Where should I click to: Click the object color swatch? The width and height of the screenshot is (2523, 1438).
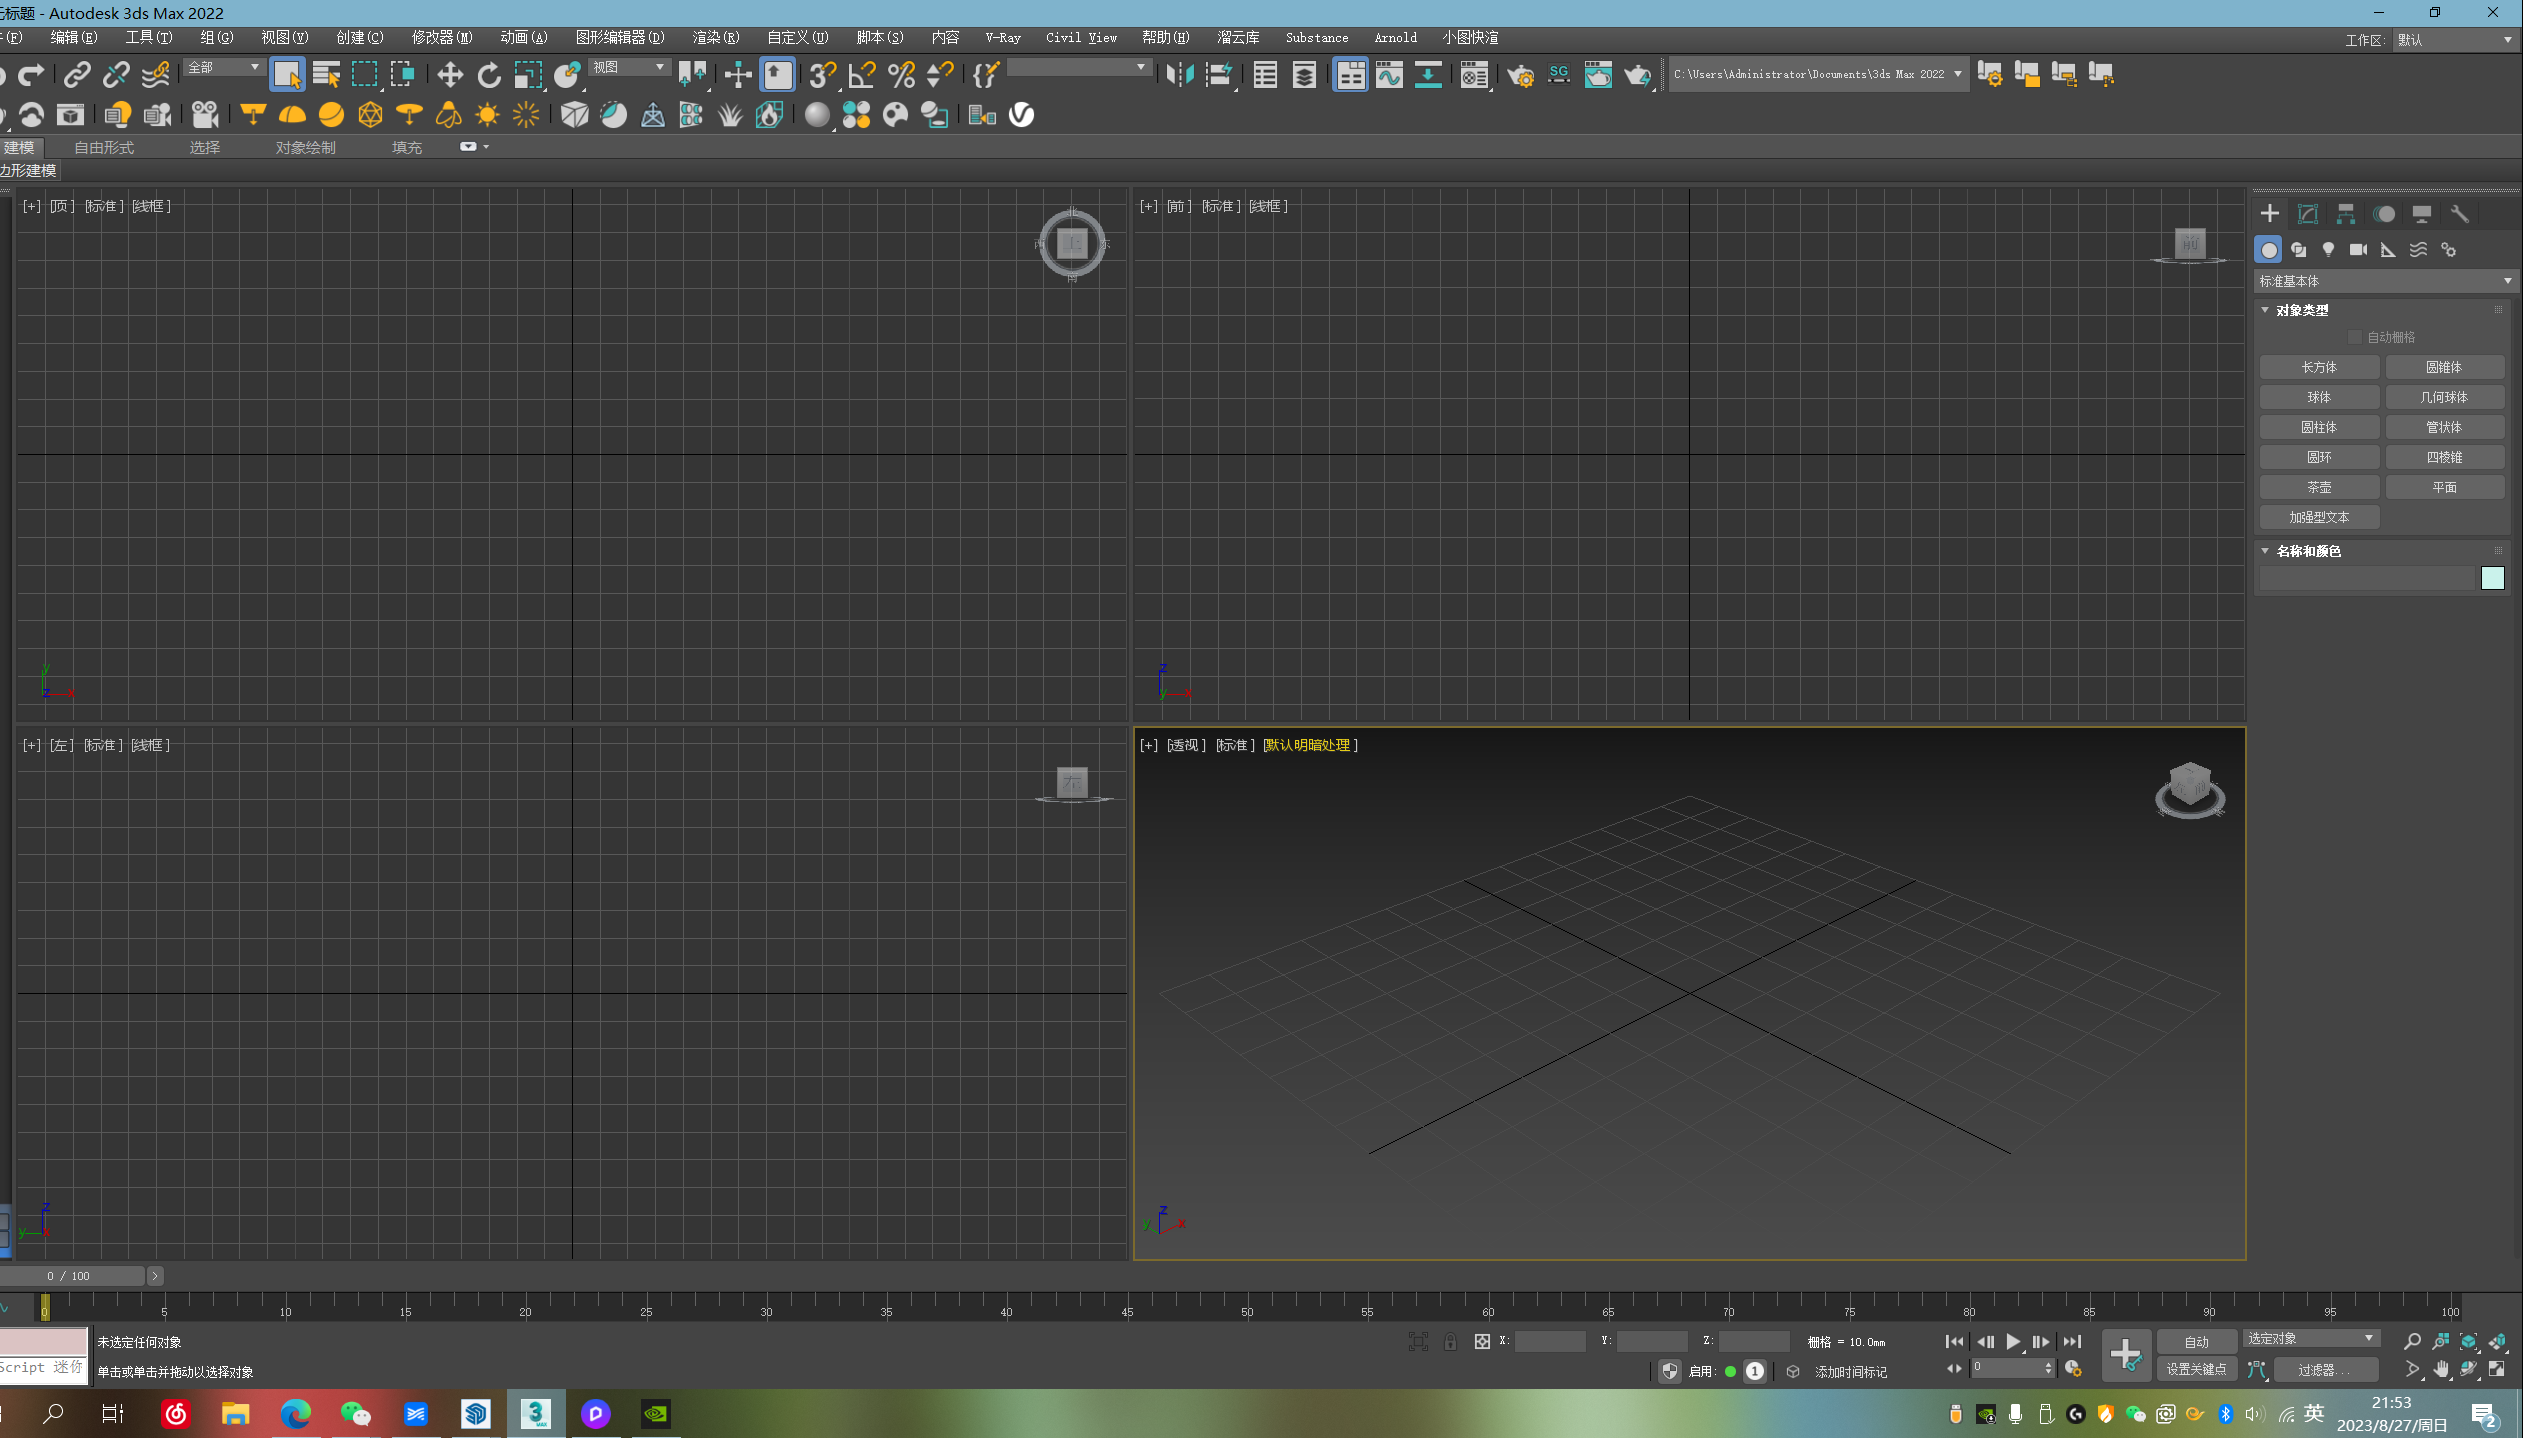point(2492,578)
